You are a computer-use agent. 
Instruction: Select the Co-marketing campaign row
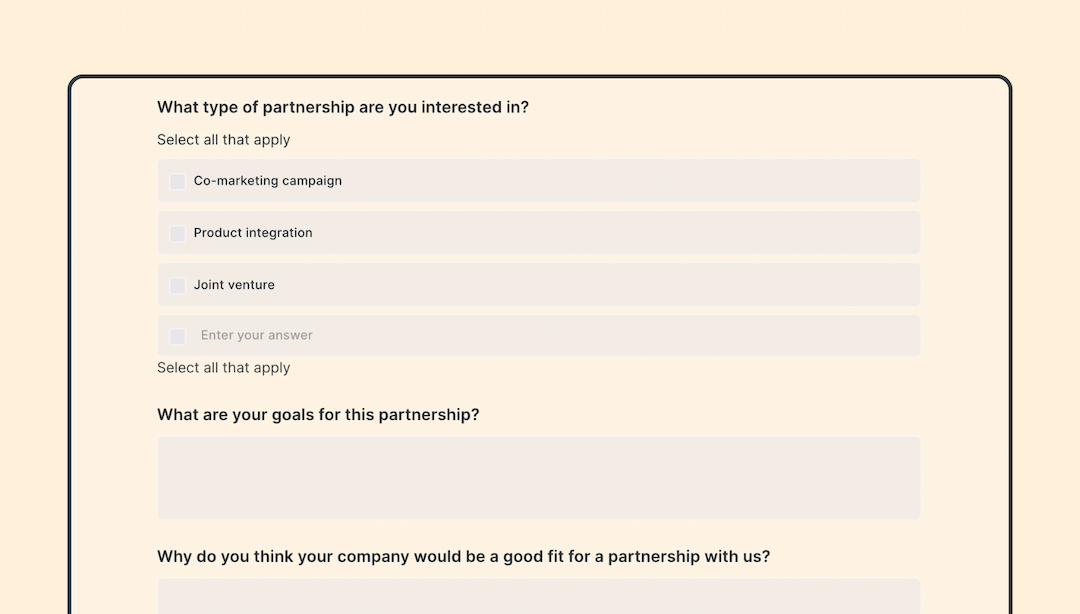[538, 181]
